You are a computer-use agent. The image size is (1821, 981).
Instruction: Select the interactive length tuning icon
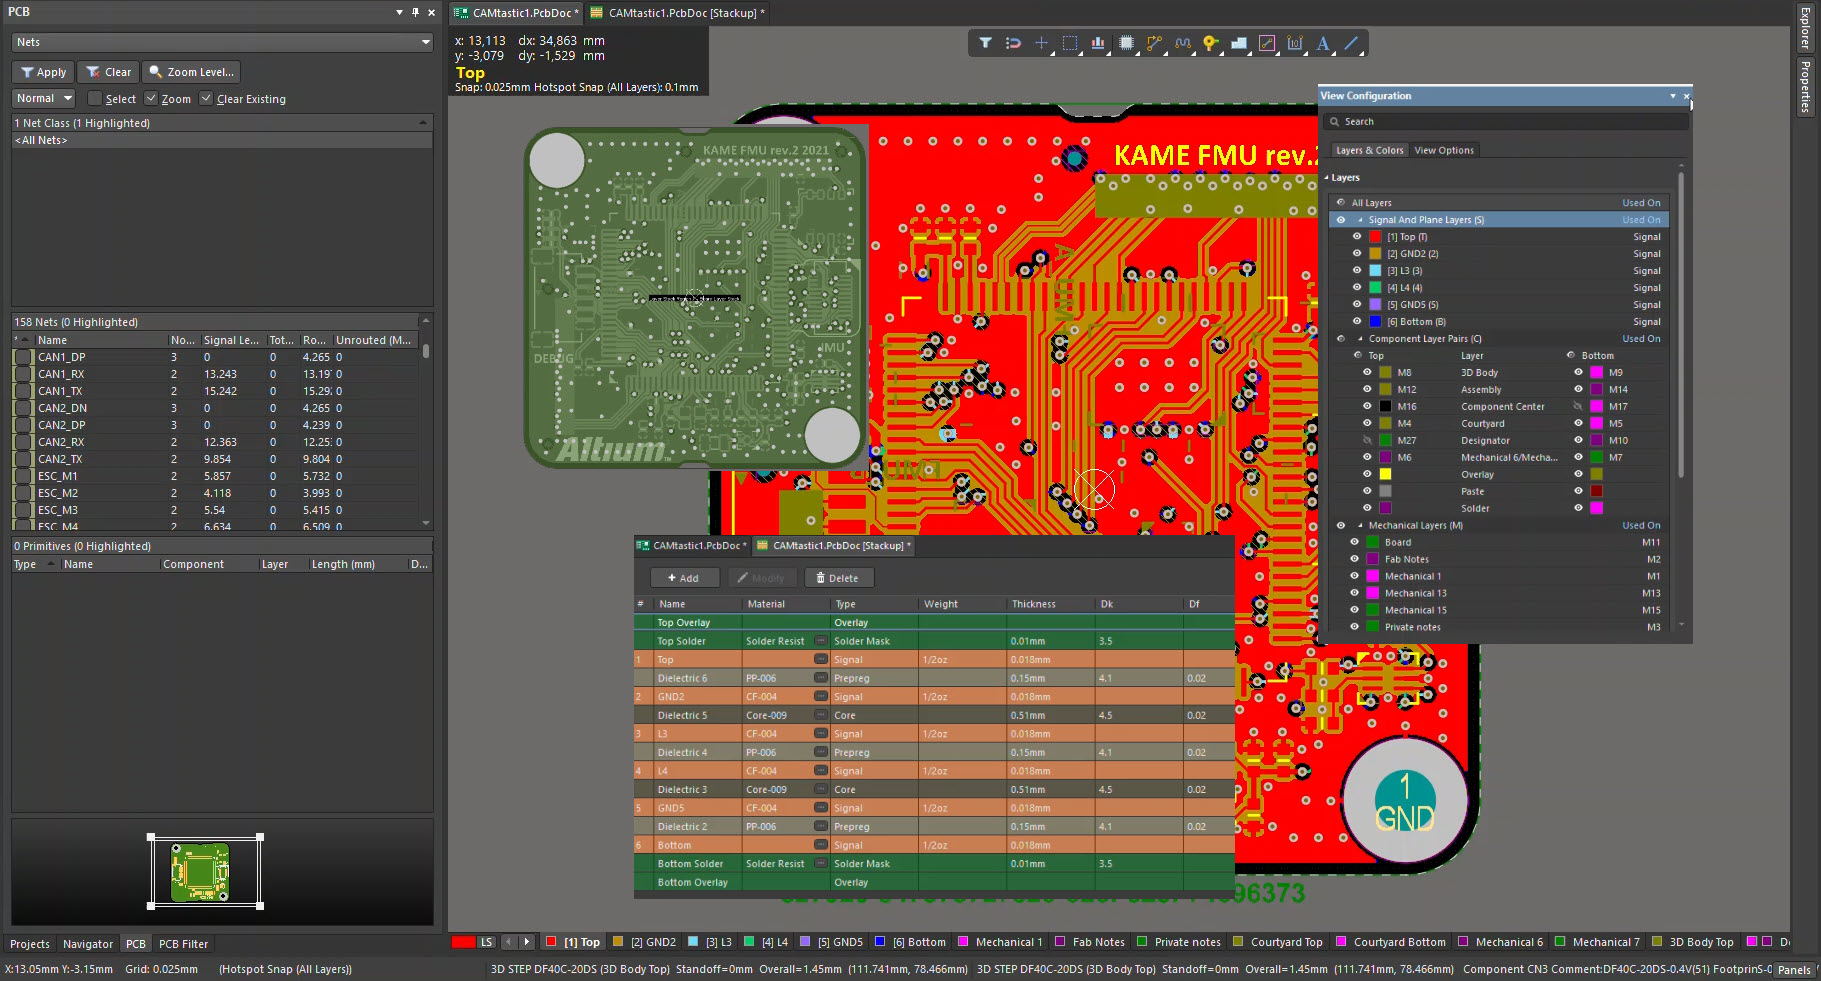click(1183, 43)
